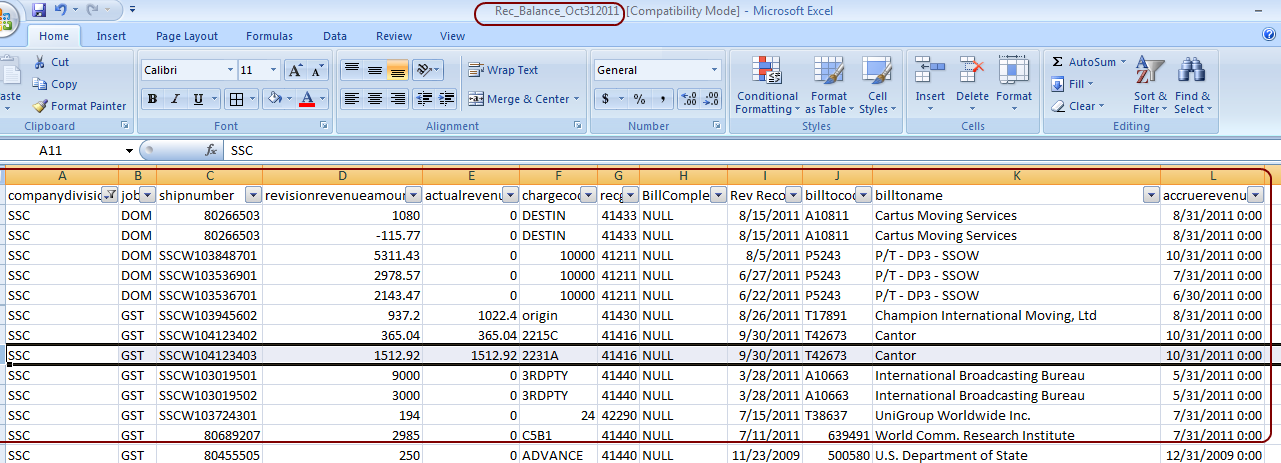Image resolution: width=1281 pixels, height=463 pixels.
Task: Click the Undo icon in Quick Access toolbar
Action: click(x=60, y=10)
